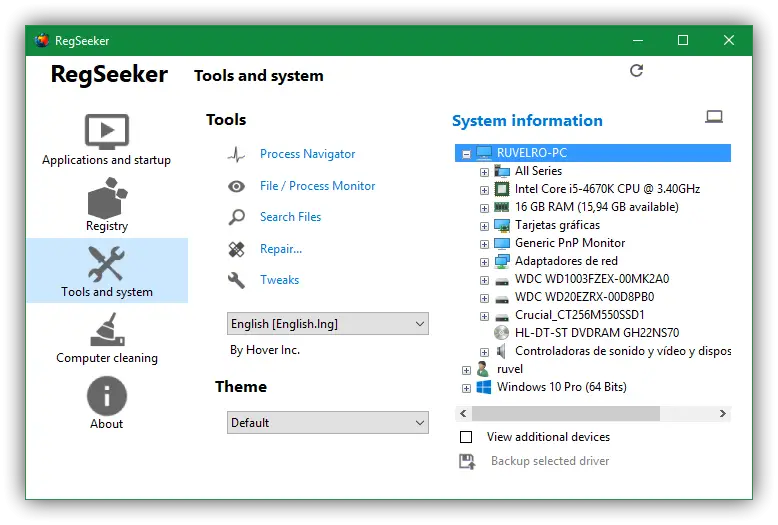This screenshot has width=778, height=525.
Task: Expand the Intel Core i5-4670K node
Action: [x=484, y=190]
